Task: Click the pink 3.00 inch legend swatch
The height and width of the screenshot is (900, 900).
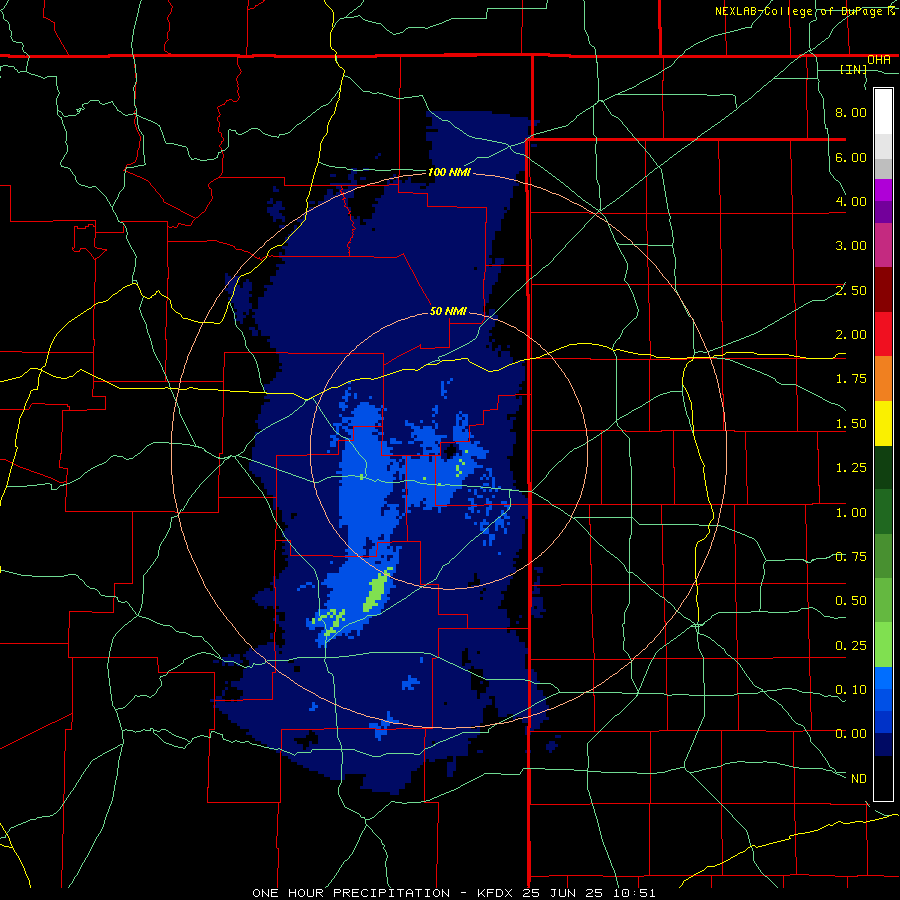Action: point(883,246)
